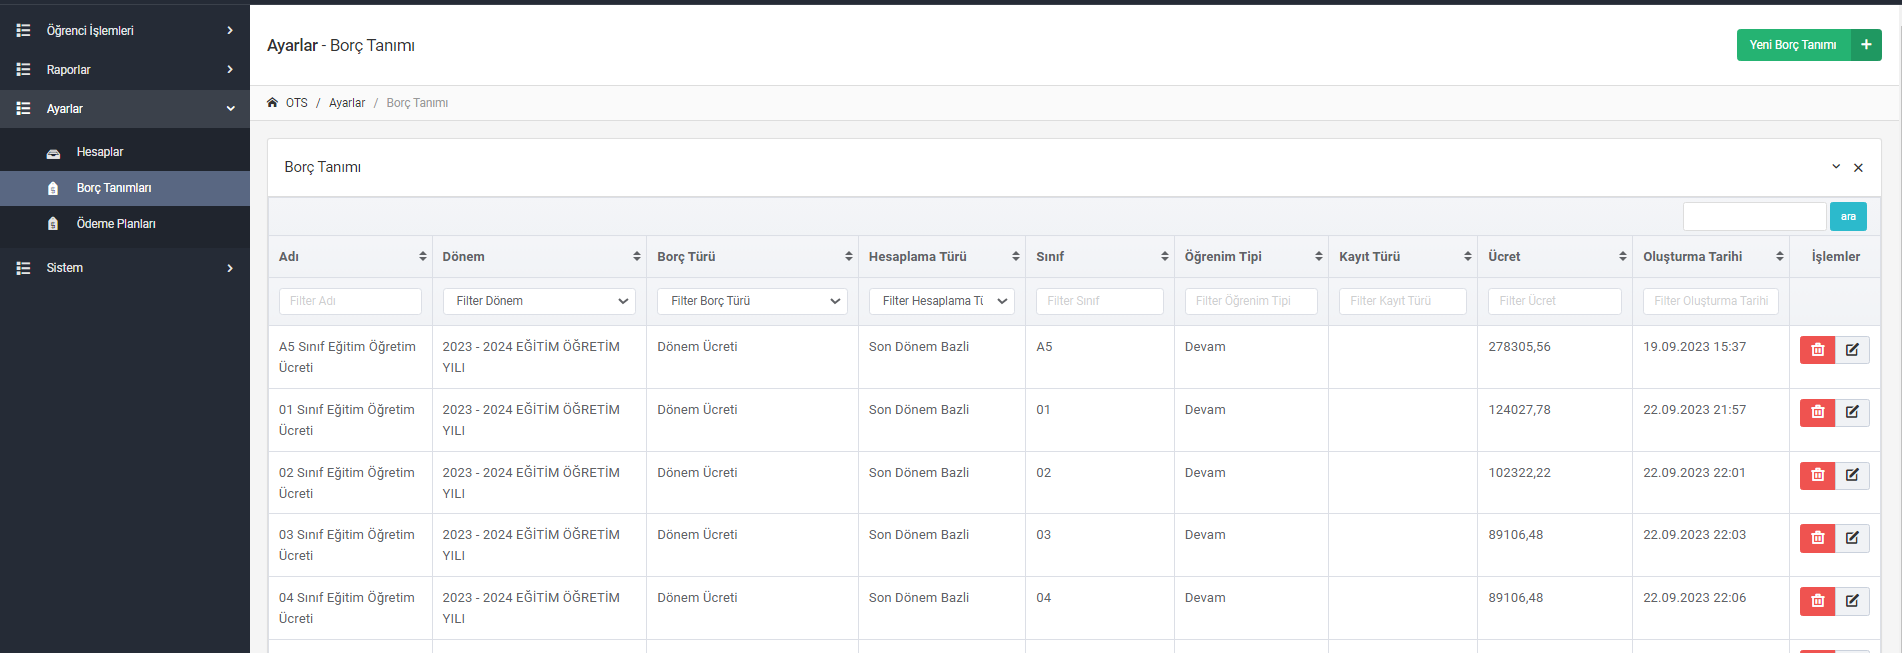1902x653 pixels.
Task: Sort by Kayıt Türü column arrows
Action: (1468, 257)
